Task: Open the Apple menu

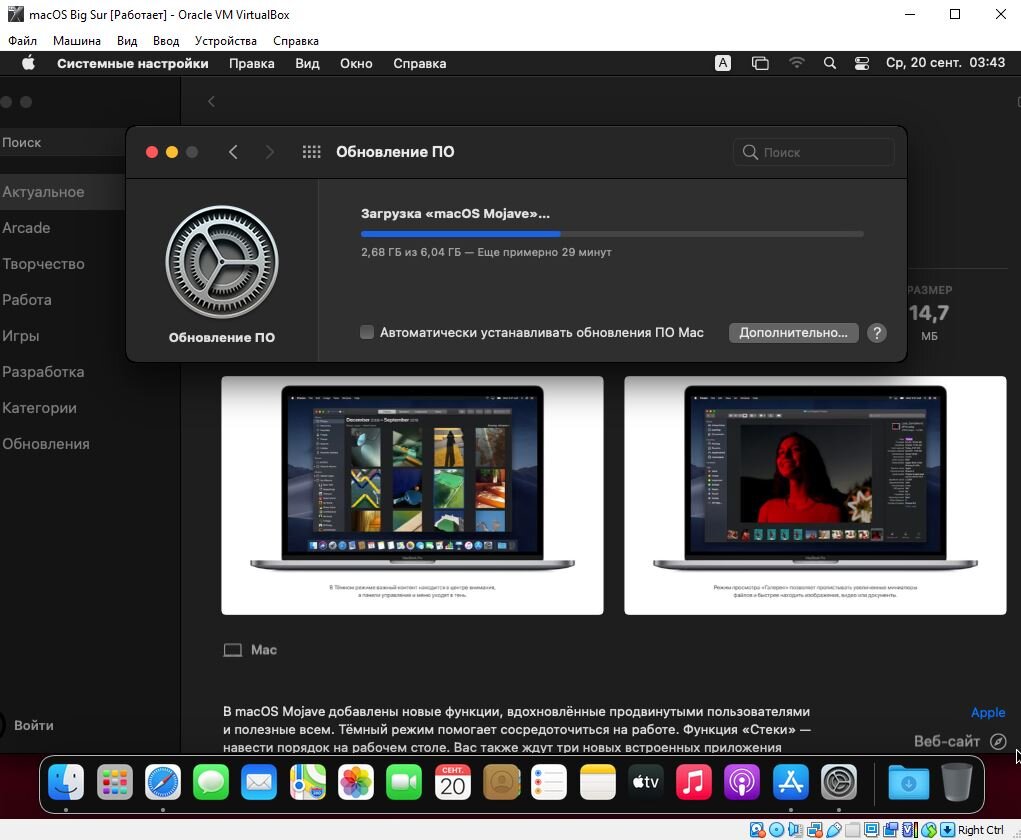Action: coord(28,63)
